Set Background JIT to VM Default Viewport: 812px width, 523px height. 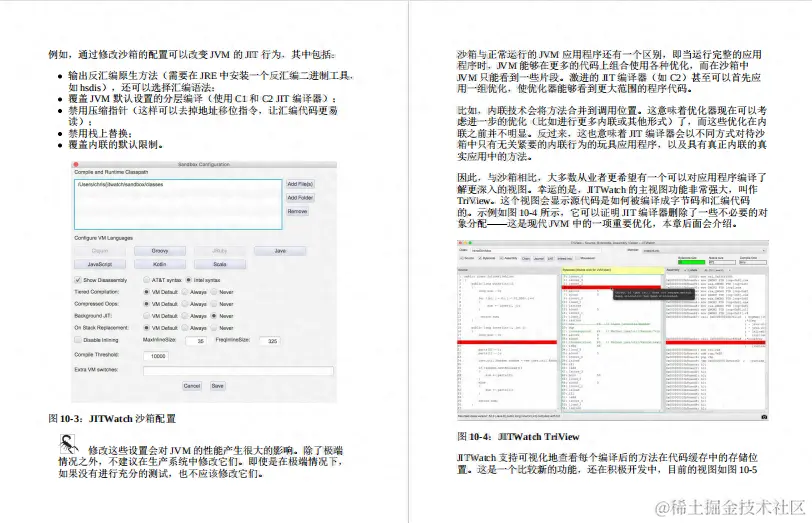[147, 316]
